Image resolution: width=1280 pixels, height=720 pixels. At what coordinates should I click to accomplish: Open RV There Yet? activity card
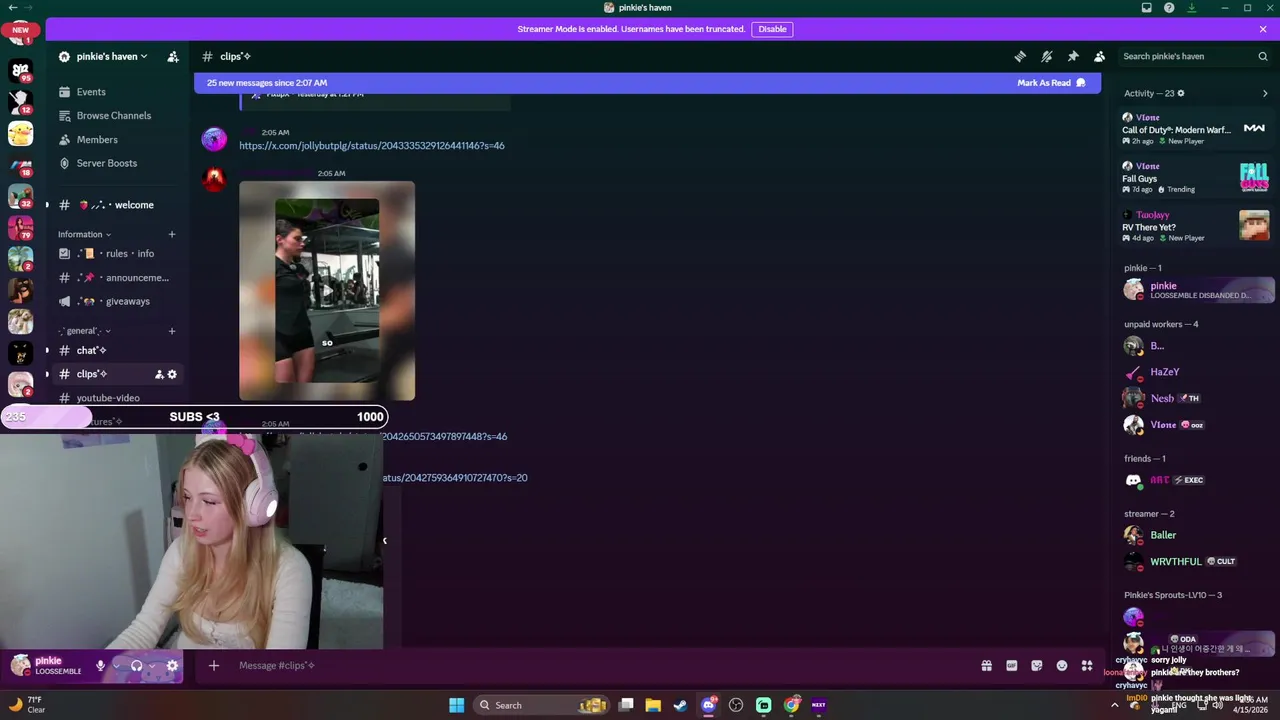pyautogui.click(x=1195, y=227)
